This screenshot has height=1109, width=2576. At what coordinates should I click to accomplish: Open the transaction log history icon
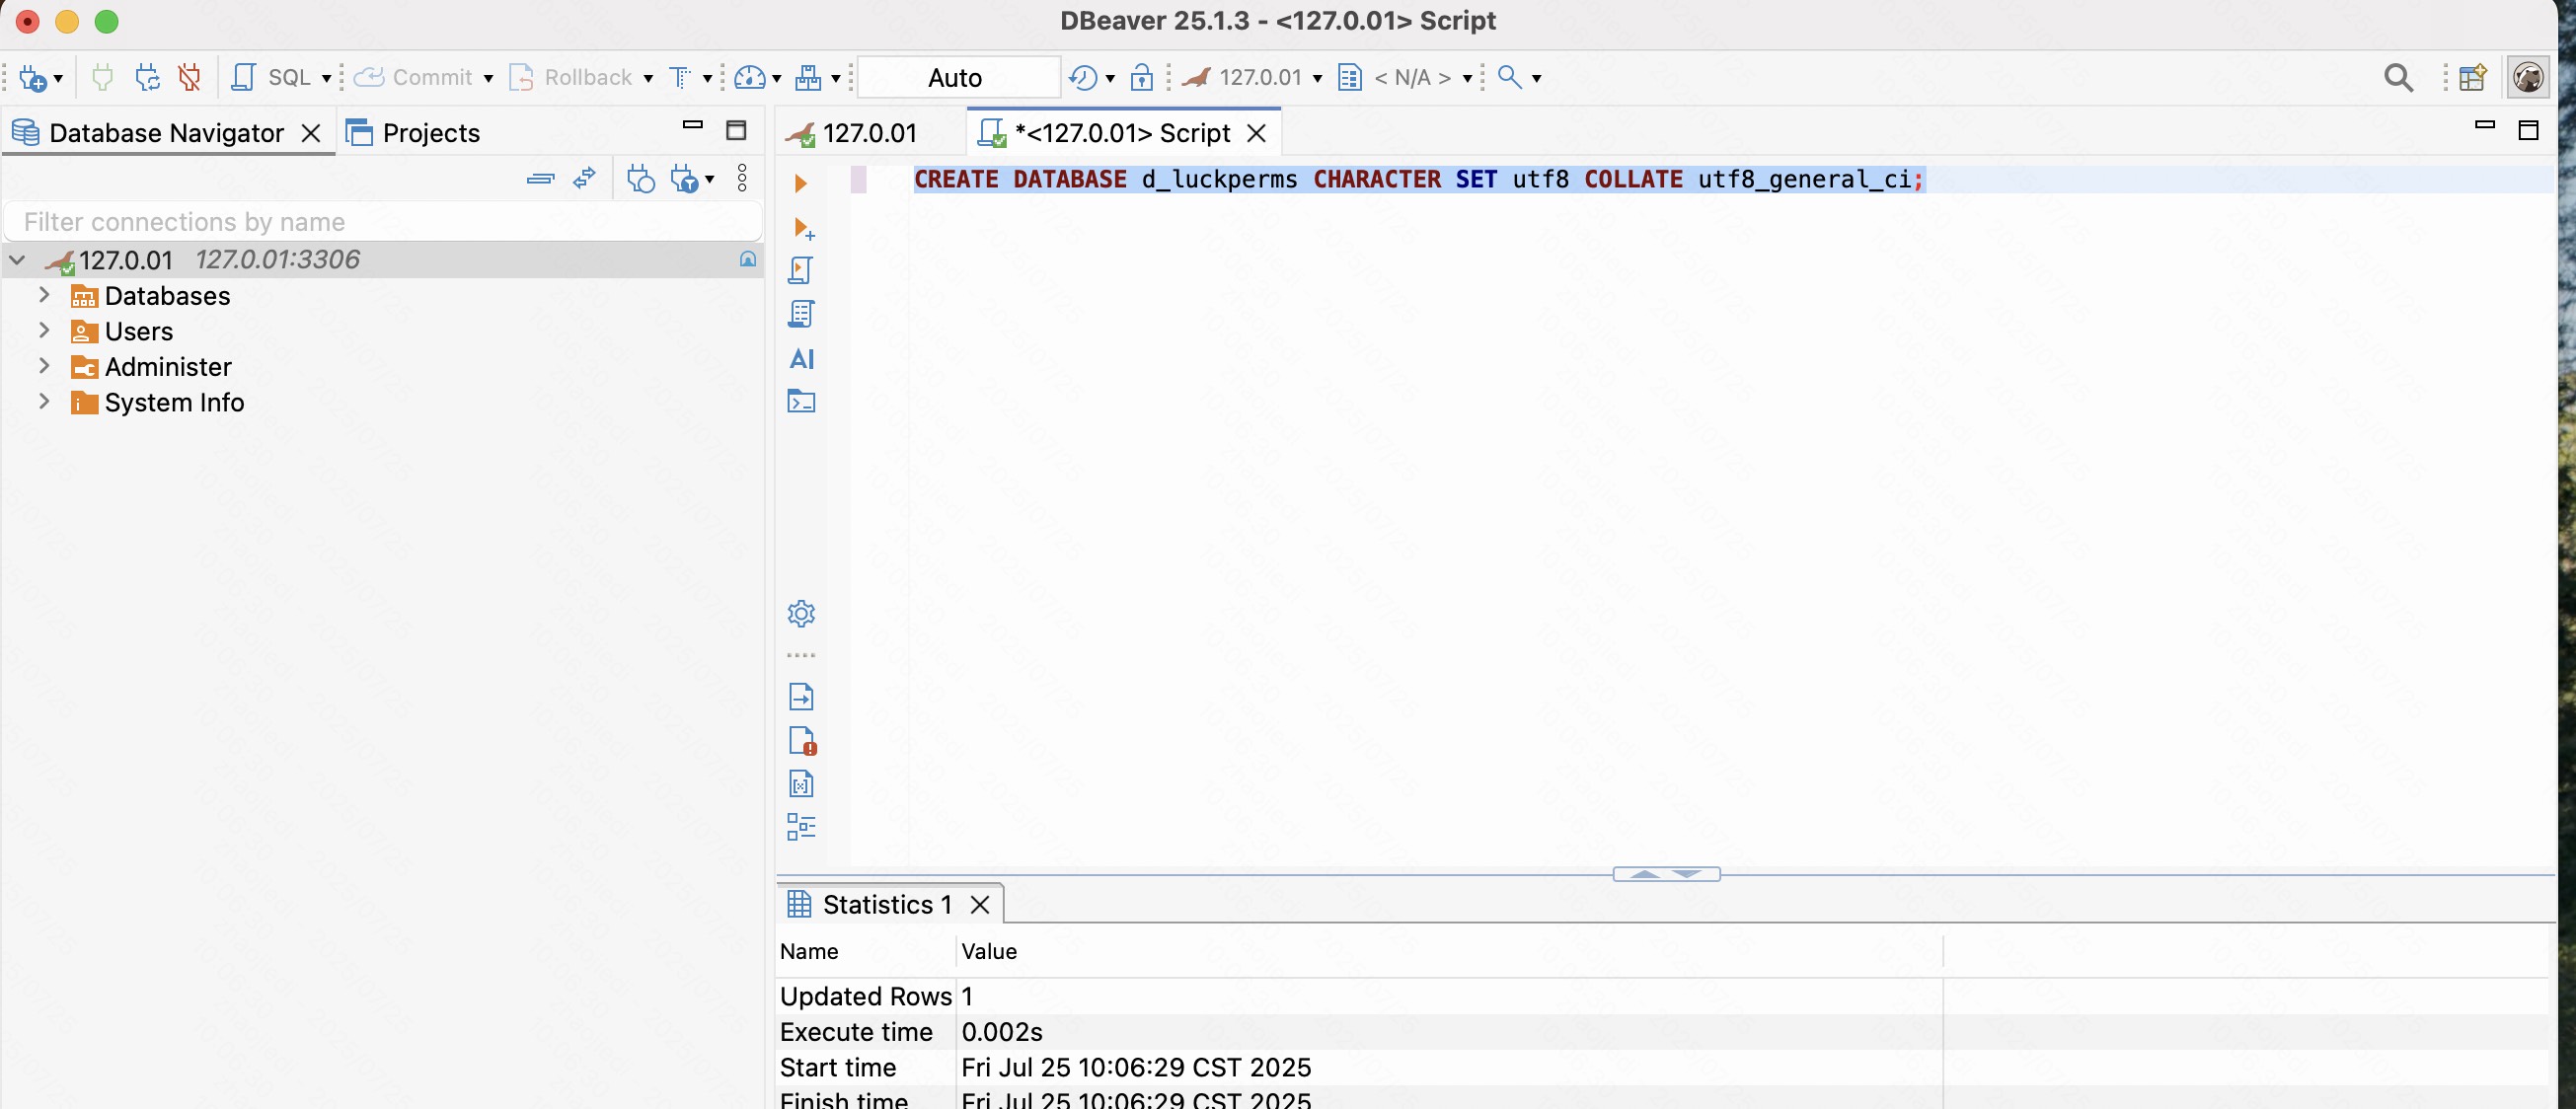[1083, 77]
